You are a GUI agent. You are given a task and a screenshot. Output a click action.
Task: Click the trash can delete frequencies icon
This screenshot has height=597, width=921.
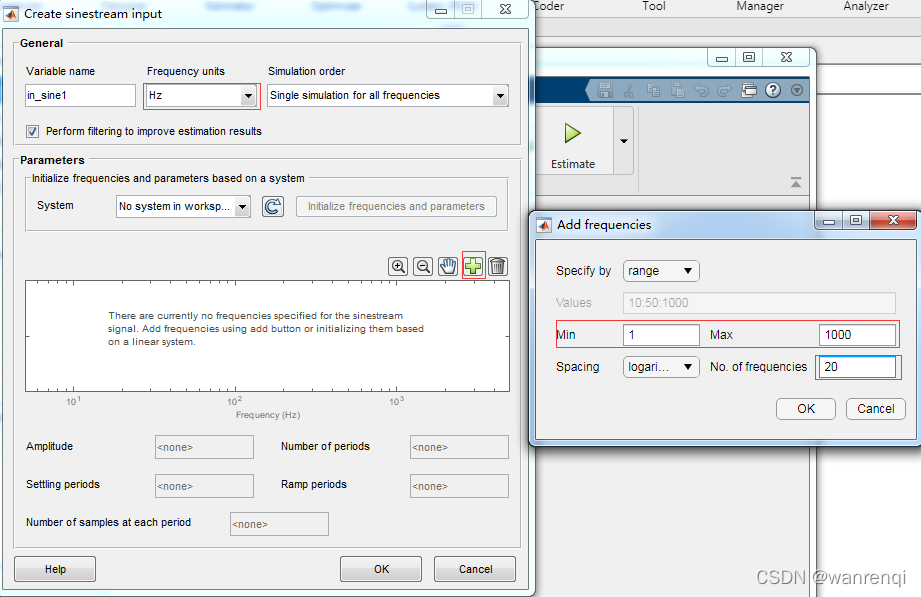pos(498,266)
